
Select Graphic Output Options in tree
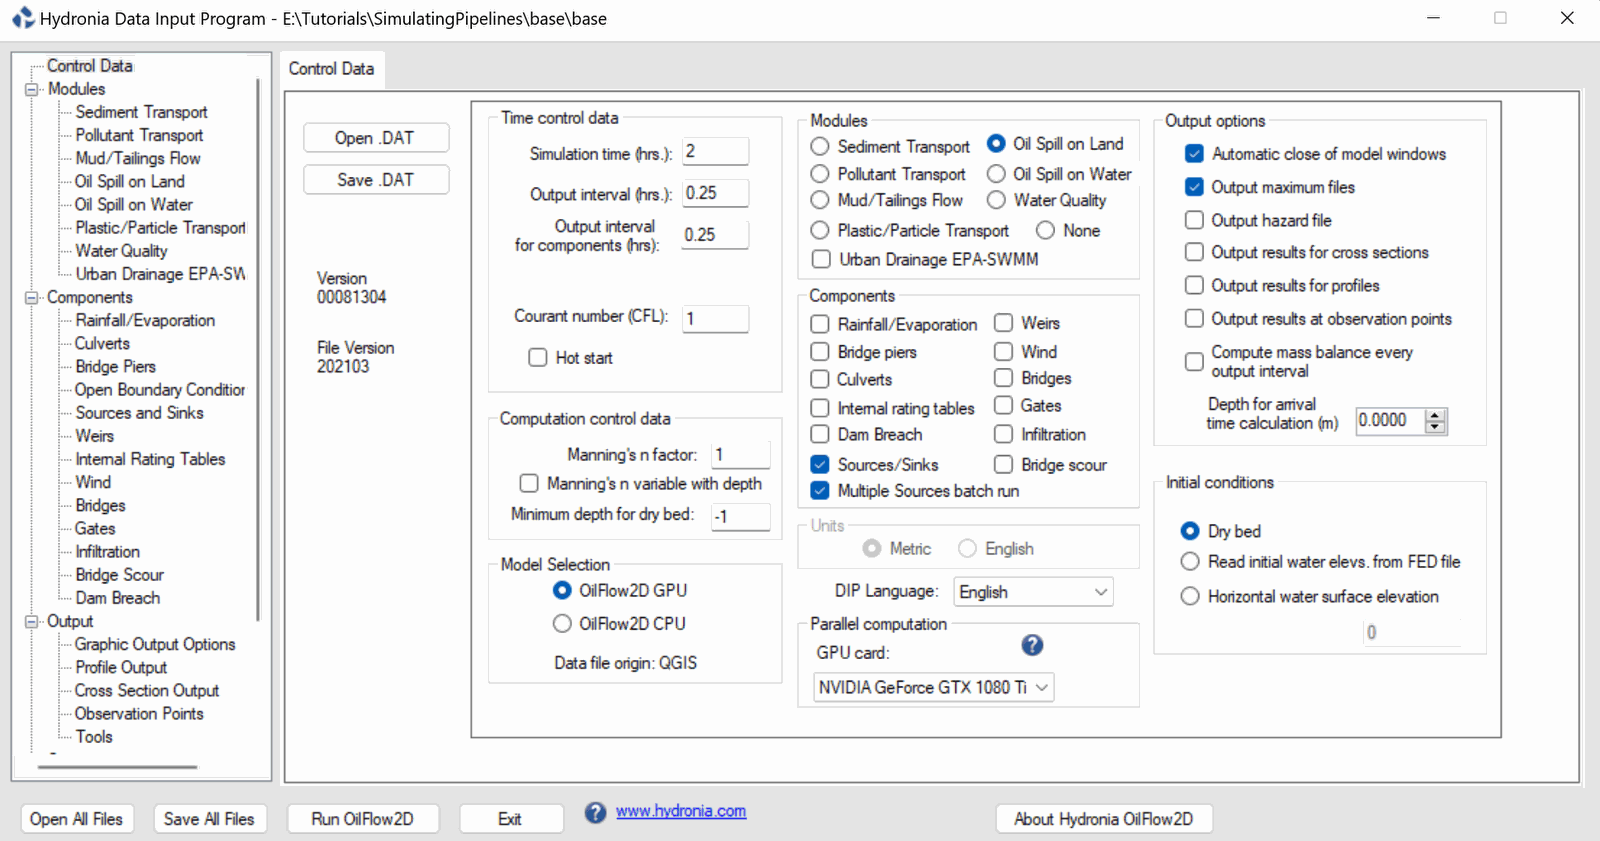point(155,644)
